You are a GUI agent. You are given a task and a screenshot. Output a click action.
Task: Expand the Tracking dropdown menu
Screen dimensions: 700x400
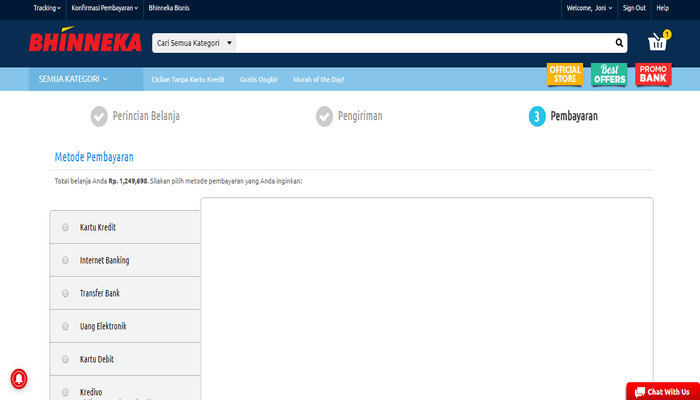coord(47,7)
